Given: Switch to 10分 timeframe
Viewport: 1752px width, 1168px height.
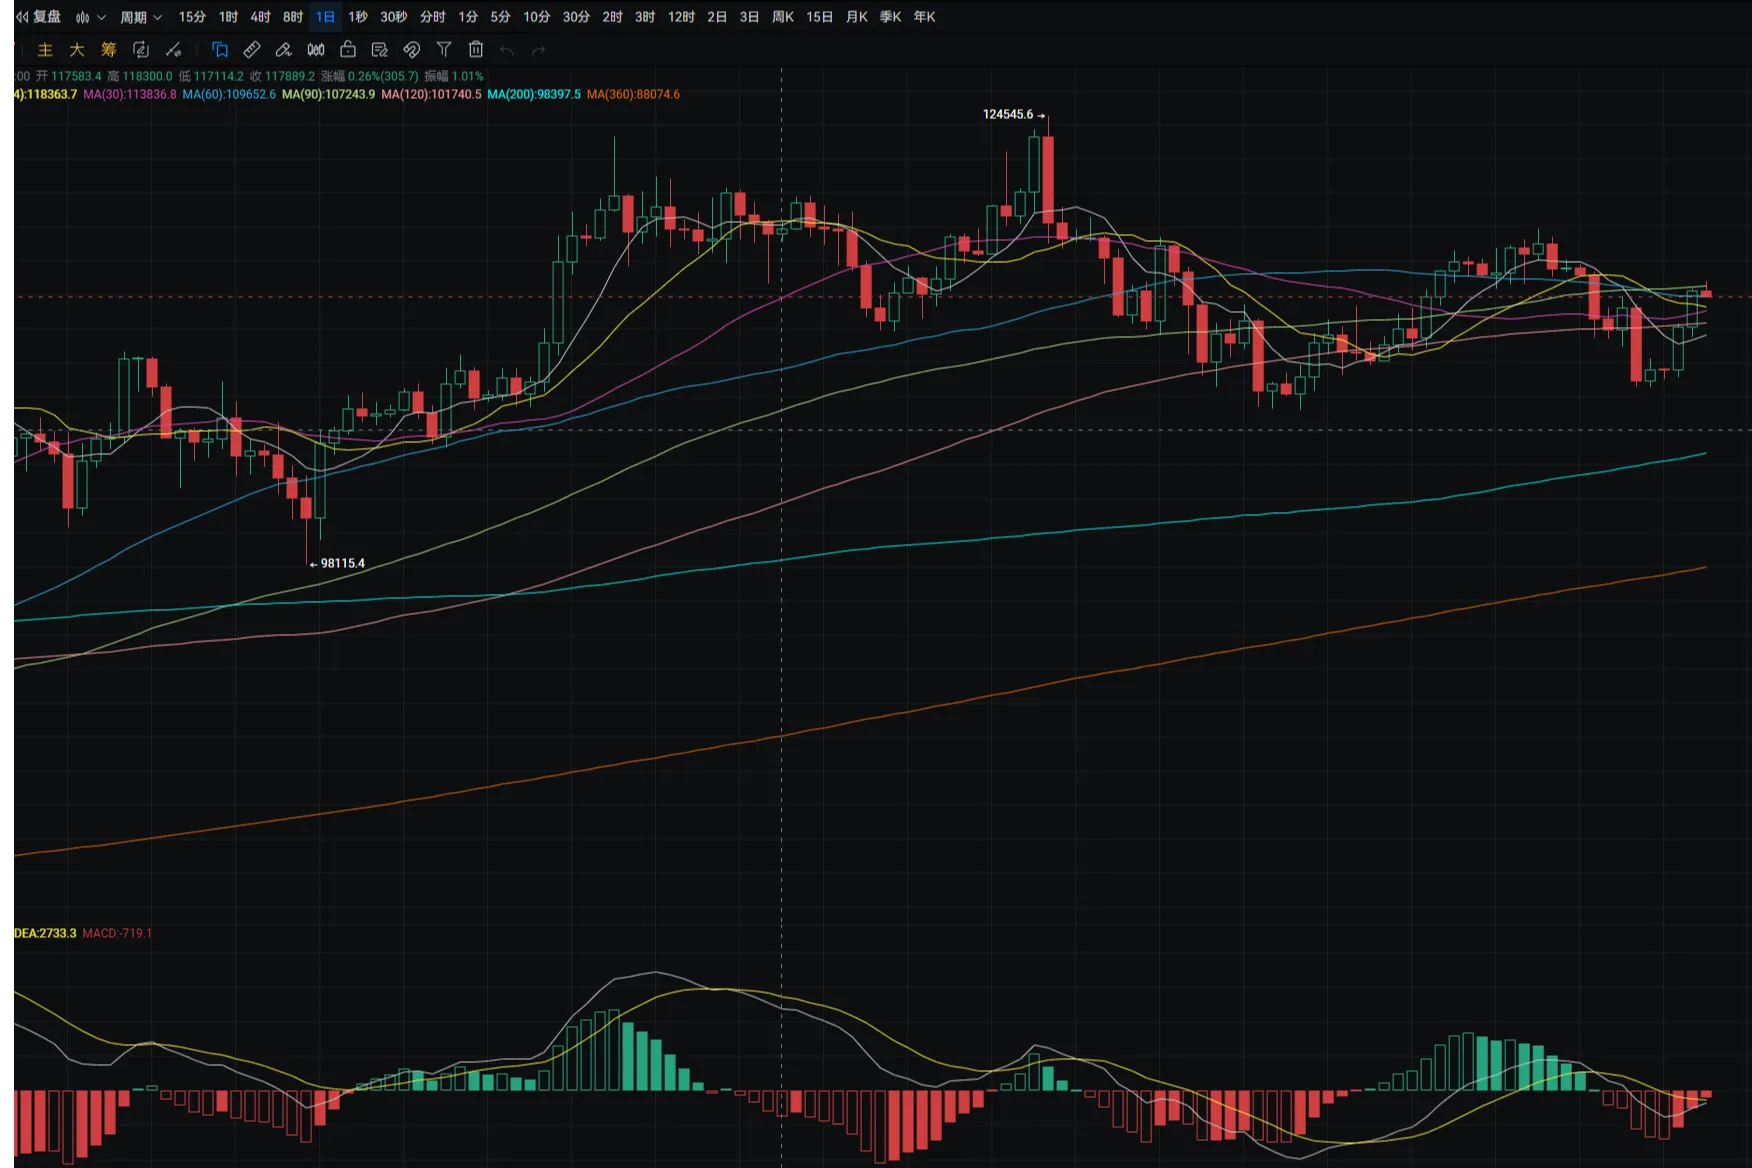Looking at the screenshot, I should pos(536,17).
